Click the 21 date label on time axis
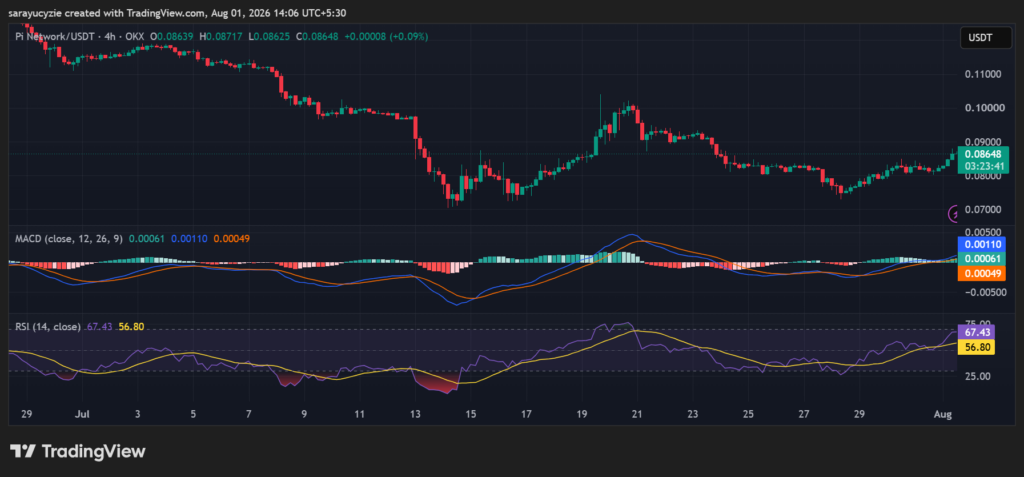1024x477 pixels. click(637, 414)
